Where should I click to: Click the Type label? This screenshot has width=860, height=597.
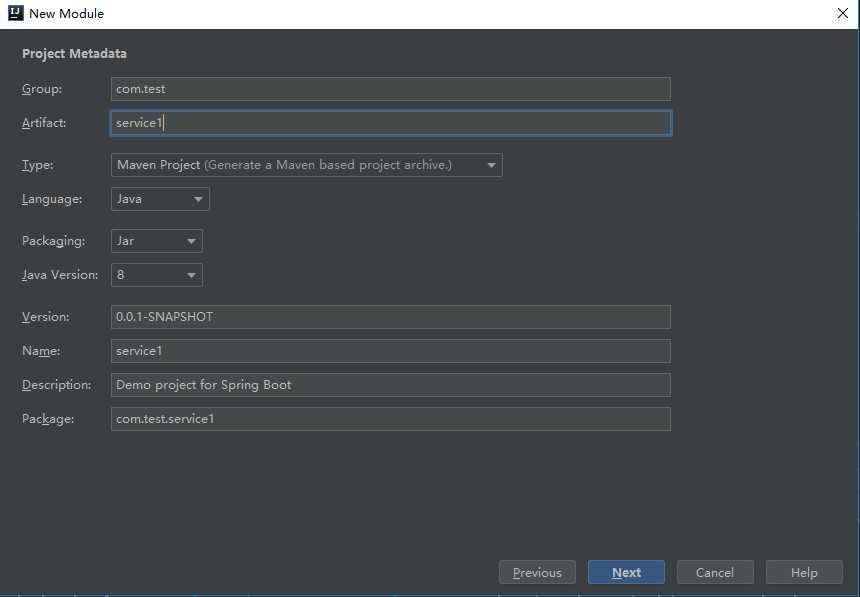(x=38, y=165)
